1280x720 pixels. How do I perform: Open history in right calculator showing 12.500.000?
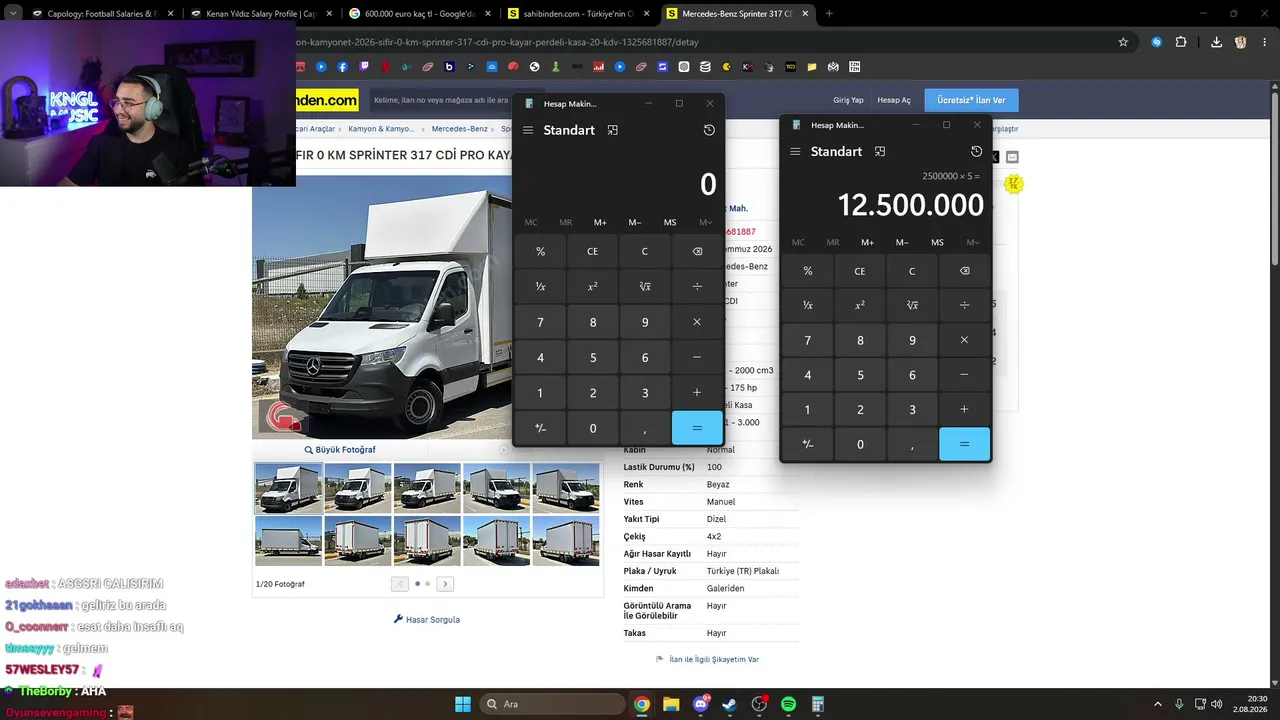click(977, 151)
